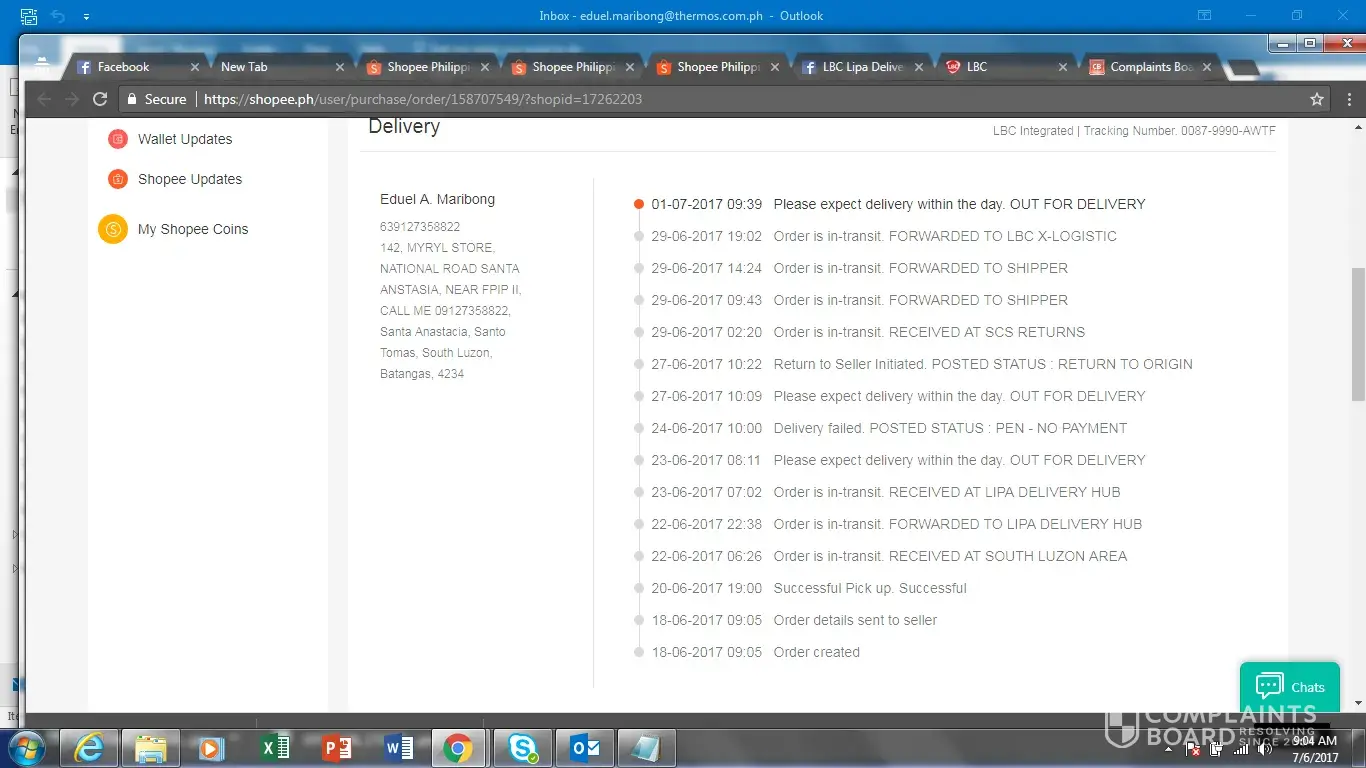
Task: Expand Outlook's Quick Access Toolbar dropdown arrow
Action: coord(86,16)
